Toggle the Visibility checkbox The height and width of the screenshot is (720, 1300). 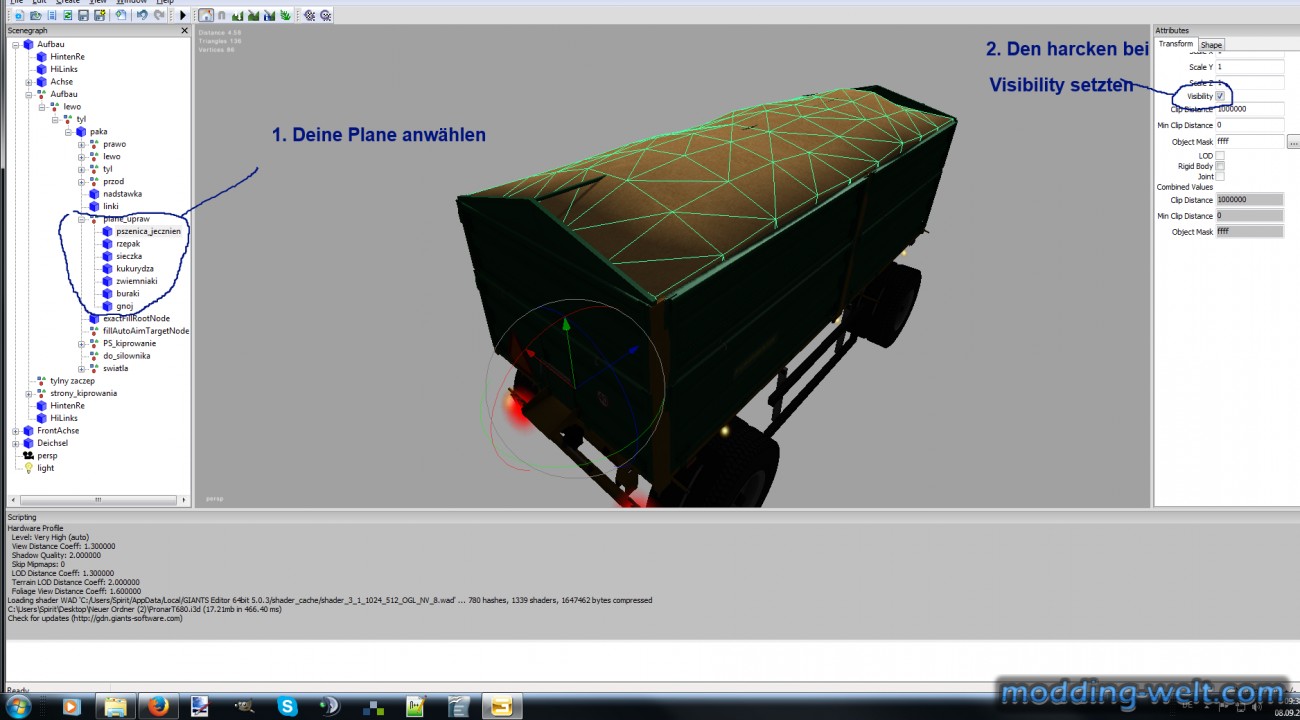1220,96
